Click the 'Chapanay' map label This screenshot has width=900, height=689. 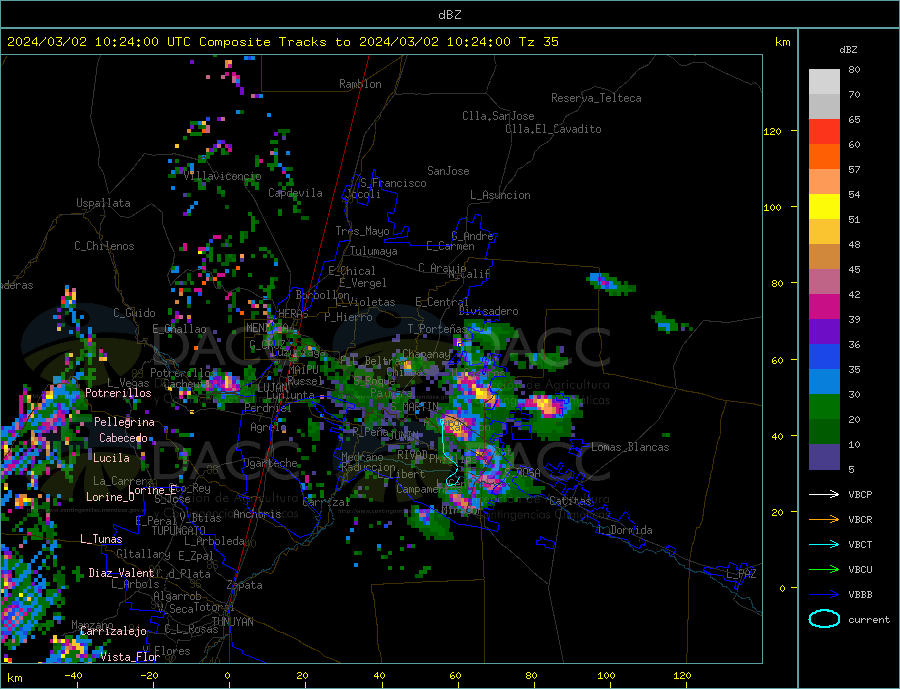point(426,354)
